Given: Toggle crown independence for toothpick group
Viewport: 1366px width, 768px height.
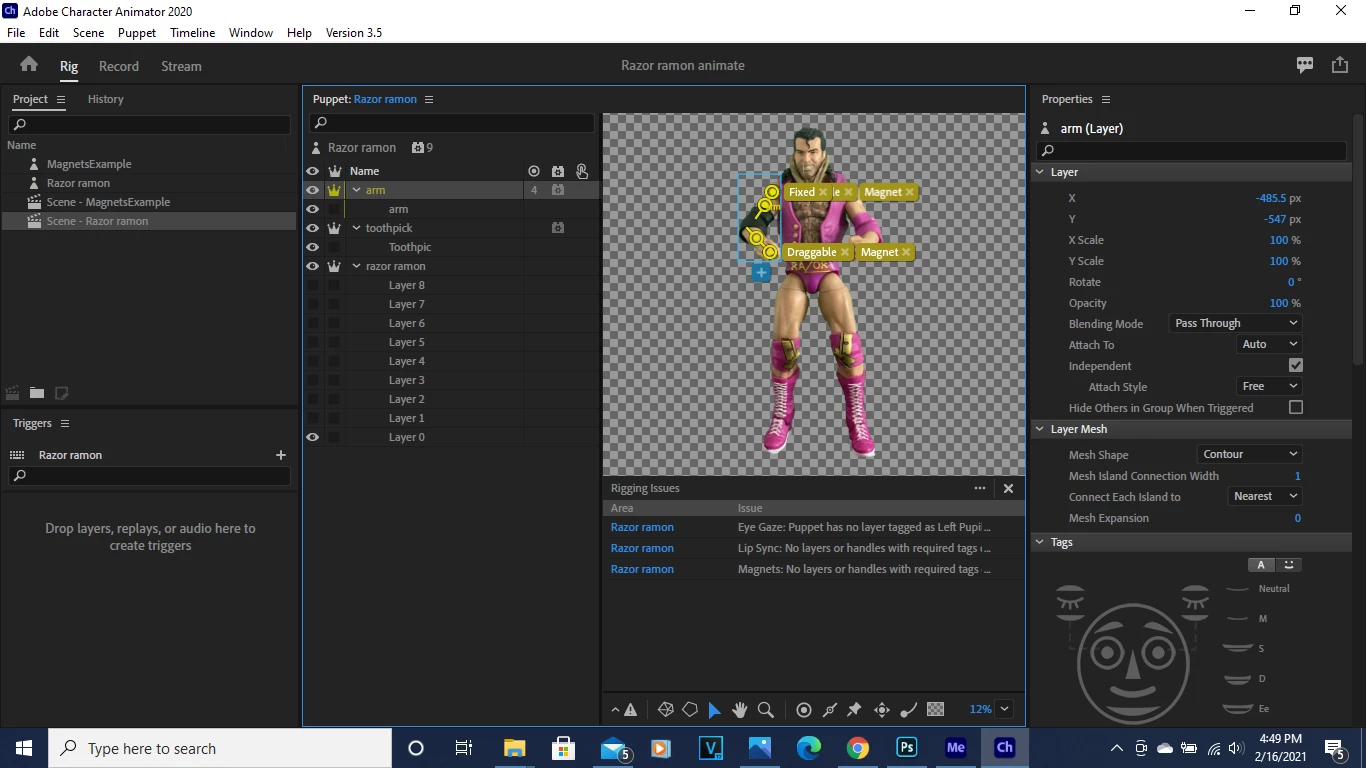Looking at the screenshot, I should (334, 228).
